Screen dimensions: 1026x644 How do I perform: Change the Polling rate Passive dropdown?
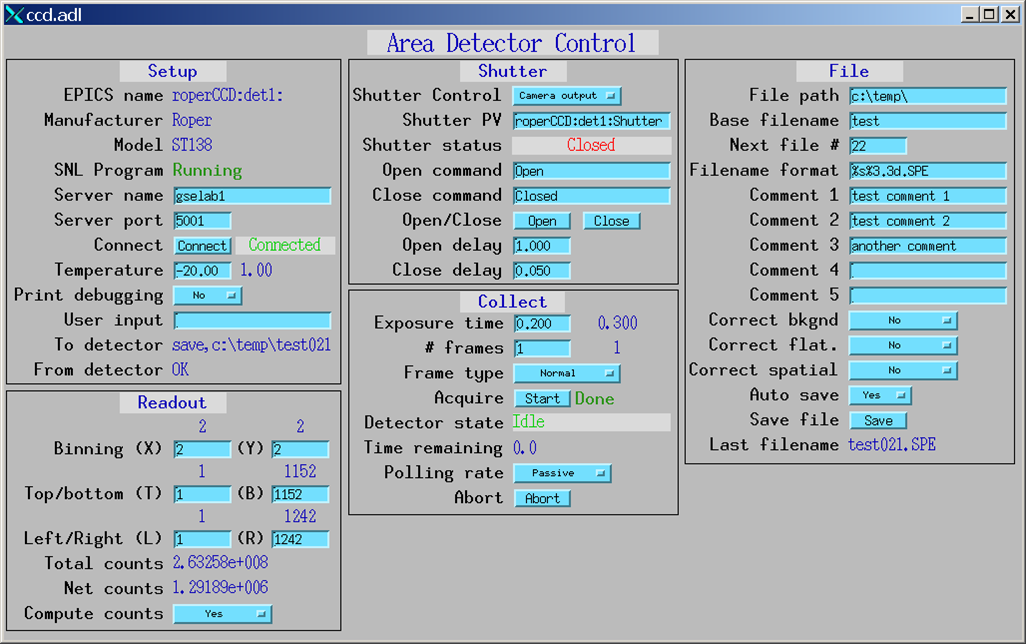click(561, 473)
